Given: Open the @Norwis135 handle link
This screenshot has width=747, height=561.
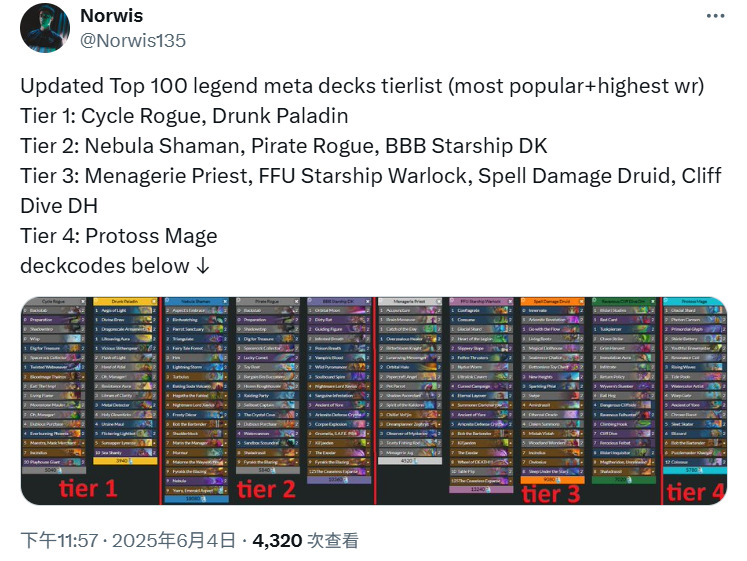Looking at the screenshot, I should (133, 40).
